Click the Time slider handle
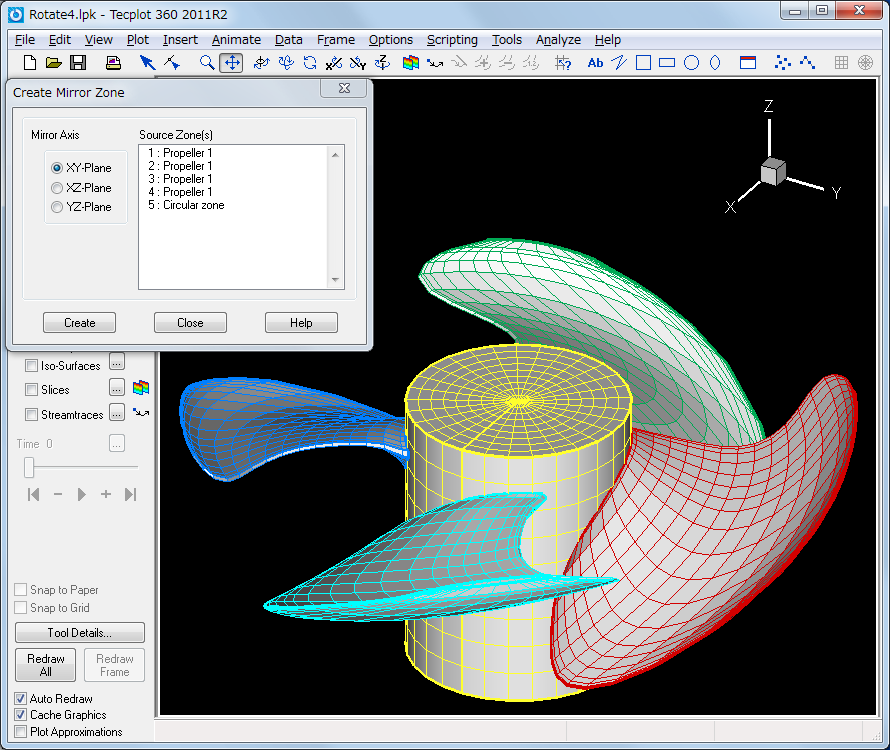Viewport: 890px width, 750px height. pyautogui.click(x=29, y=467)
